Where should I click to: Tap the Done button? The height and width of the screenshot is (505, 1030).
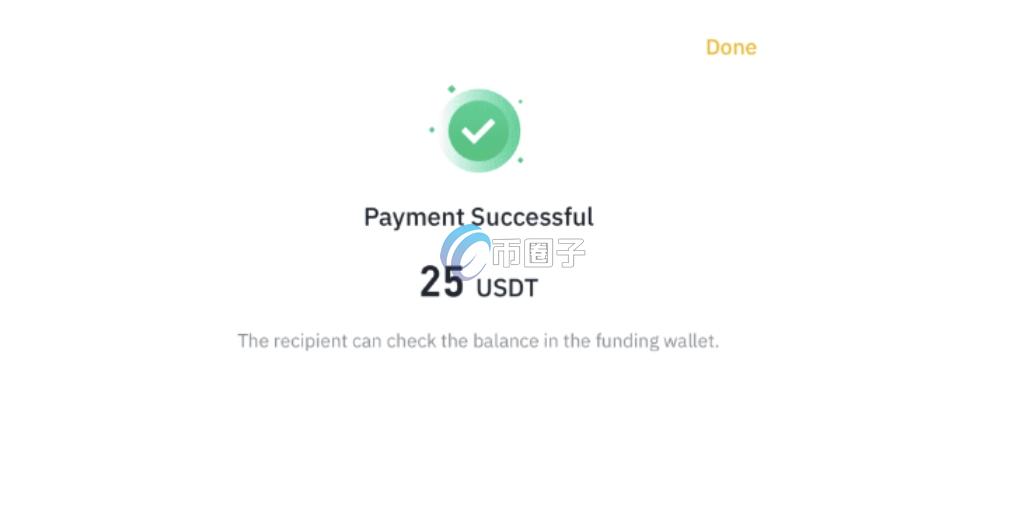tap(731, 47)
